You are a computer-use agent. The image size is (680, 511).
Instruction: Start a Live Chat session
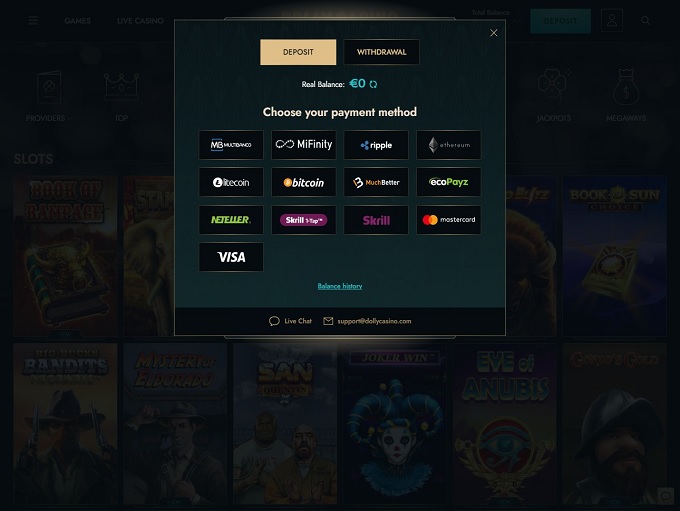pos(290,321)
